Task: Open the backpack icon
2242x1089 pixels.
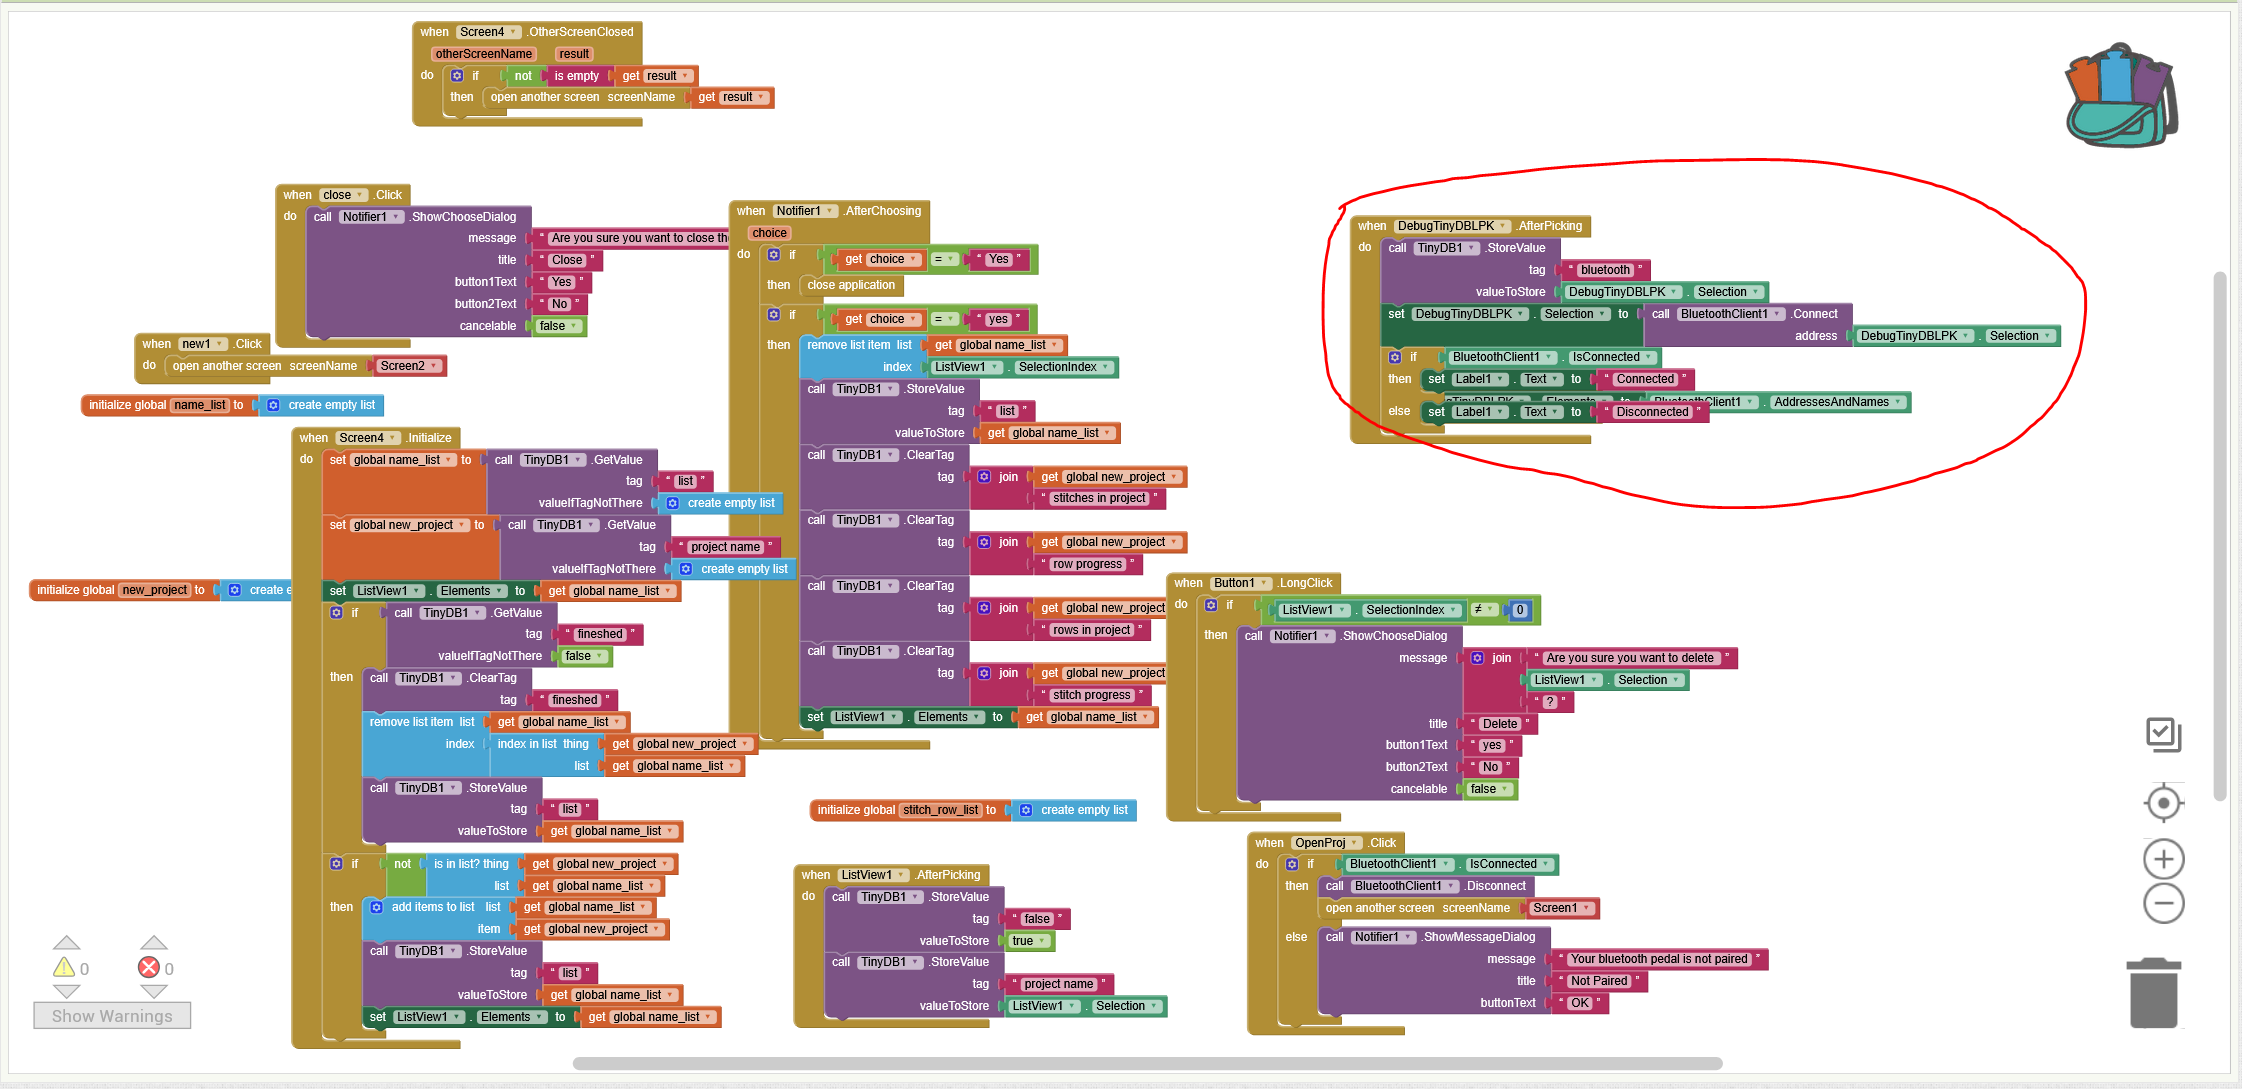Action: coord(2121,96)
